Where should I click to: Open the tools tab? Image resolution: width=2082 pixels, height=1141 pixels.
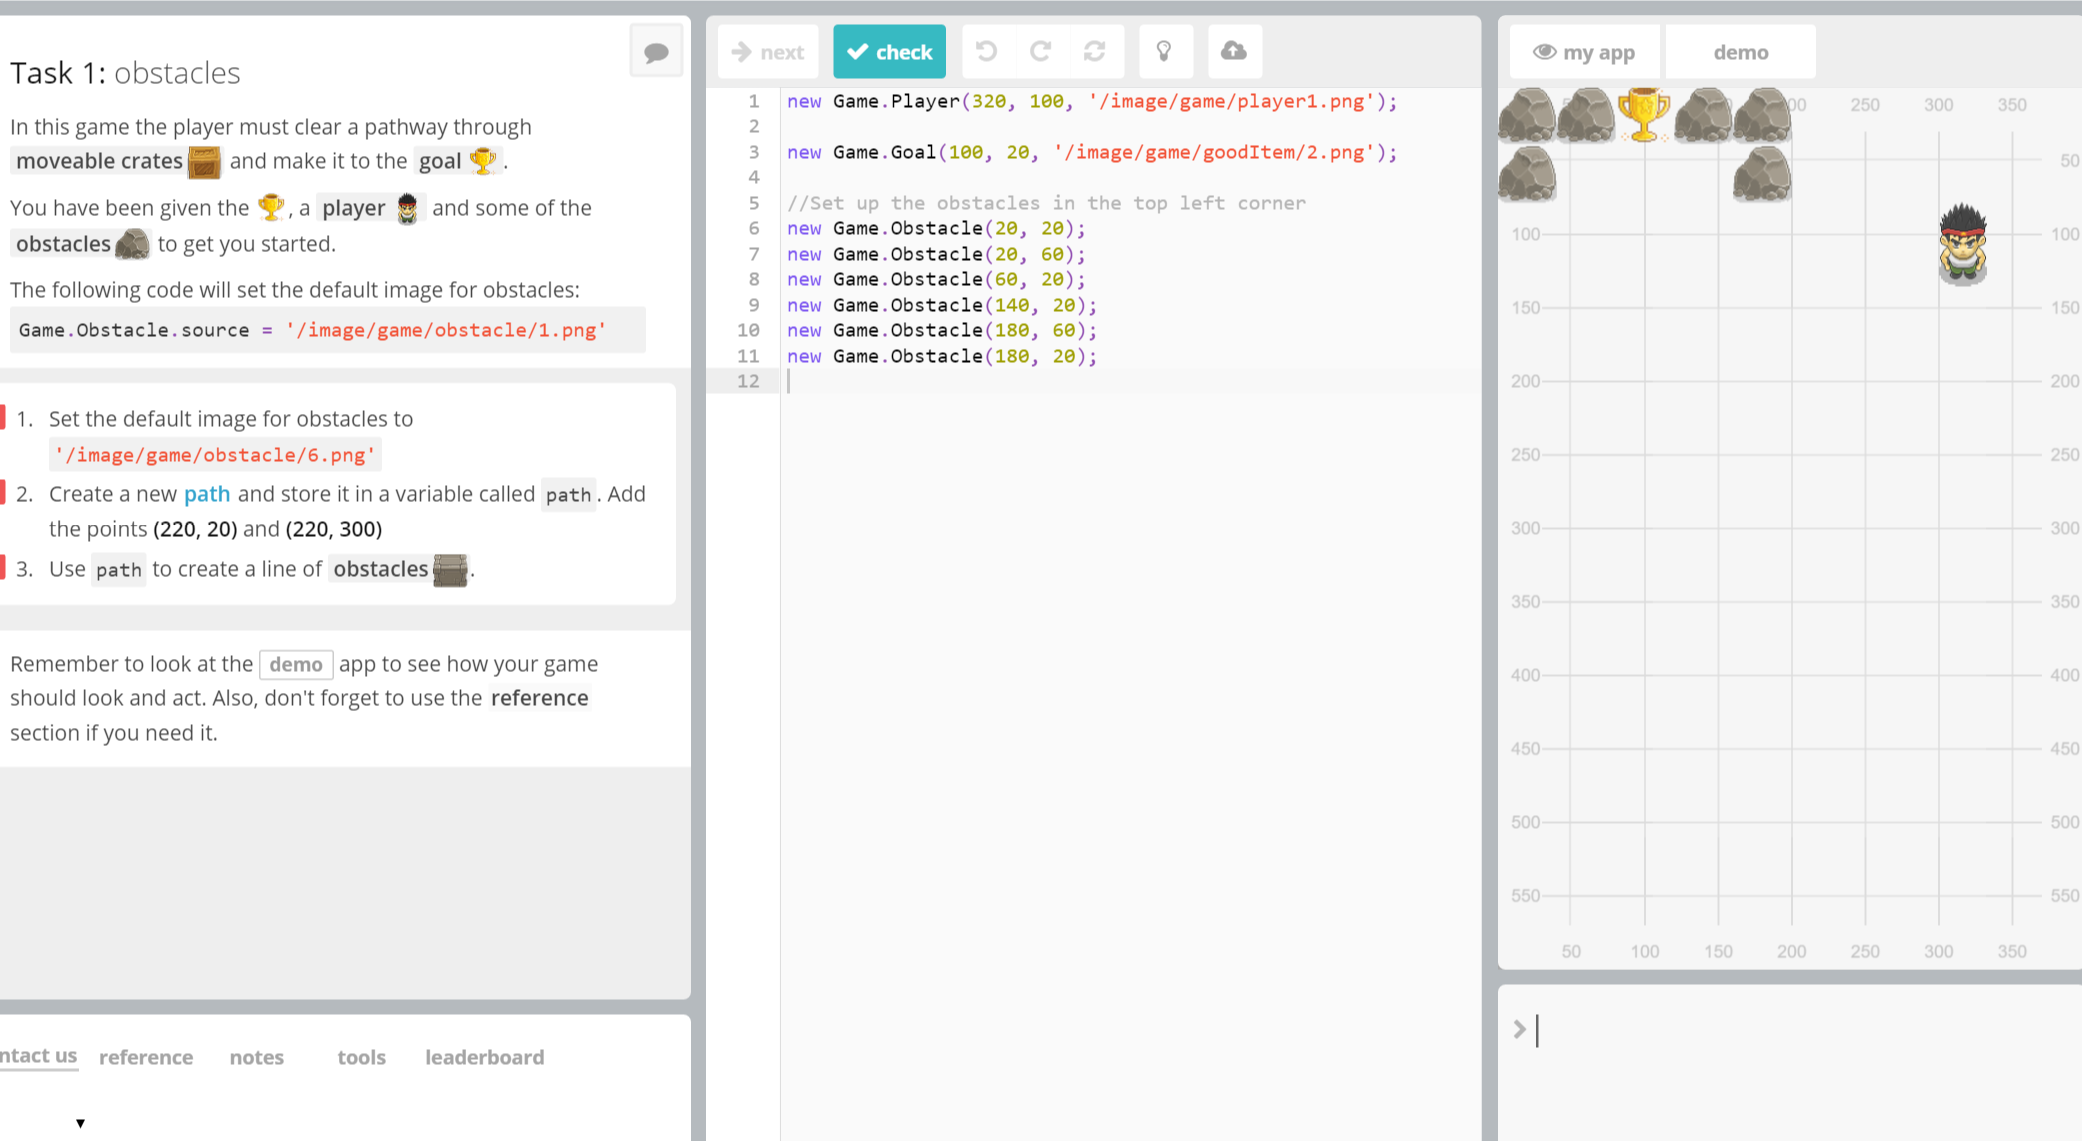[x=361, y=1057]
